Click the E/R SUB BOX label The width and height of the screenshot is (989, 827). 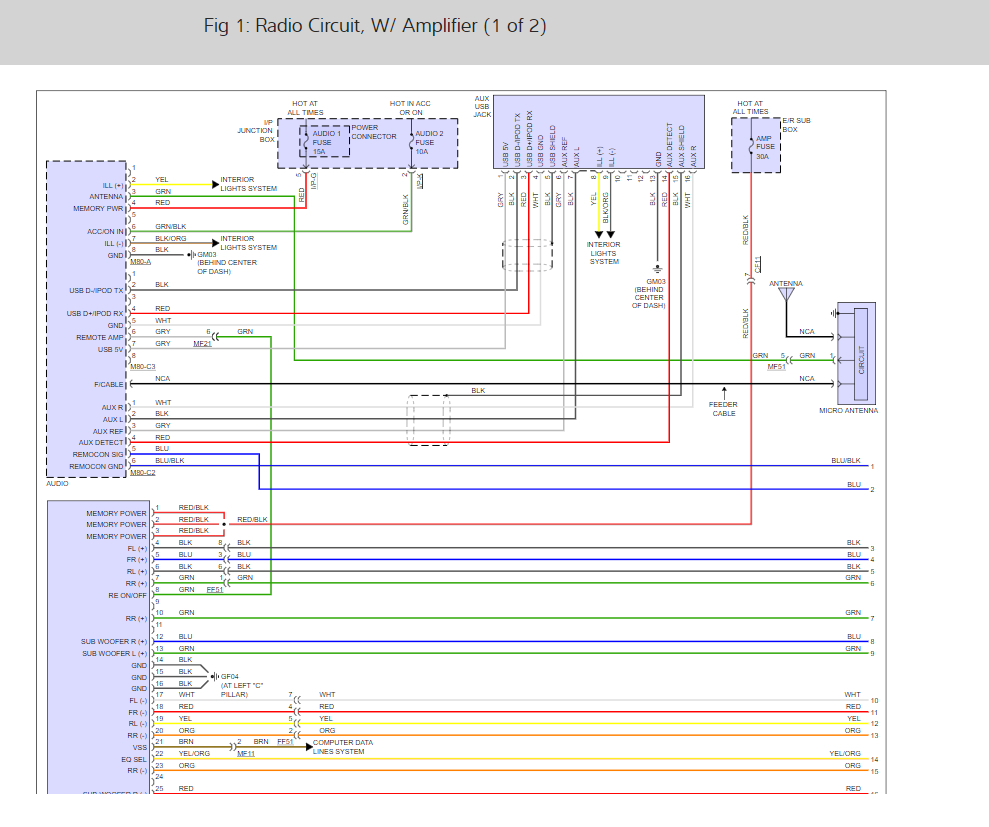coord(796,125)
